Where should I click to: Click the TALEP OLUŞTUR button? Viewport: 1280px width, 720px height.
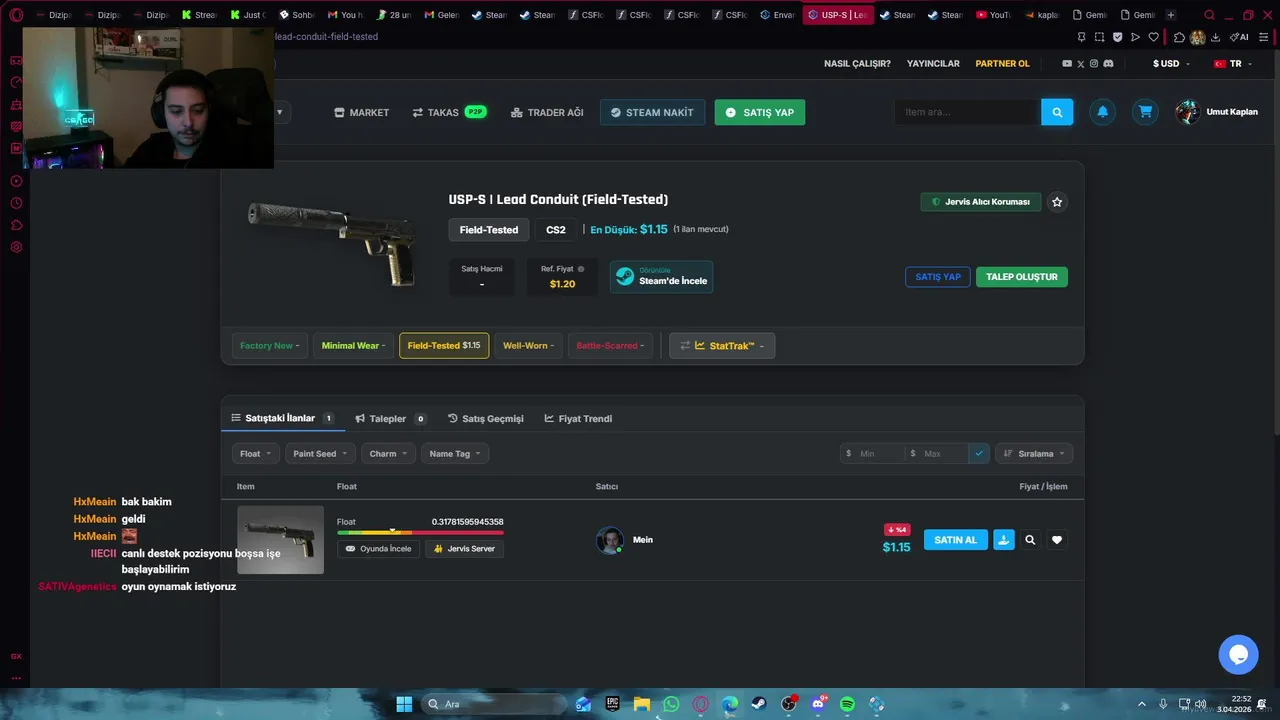[x=1021, y=277]
